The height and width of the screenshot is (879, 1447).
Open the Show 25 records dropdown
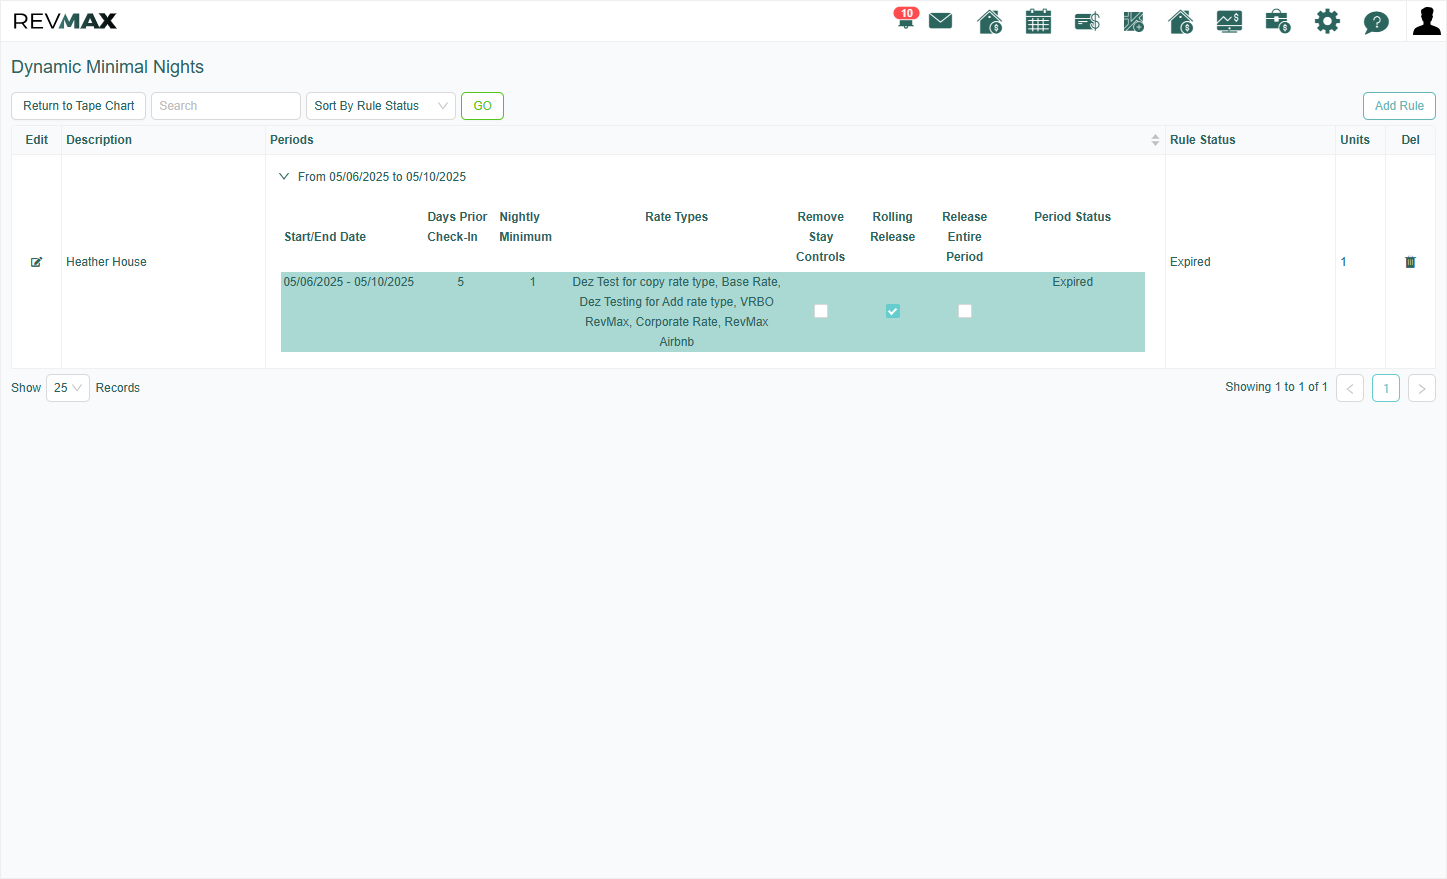68,388
